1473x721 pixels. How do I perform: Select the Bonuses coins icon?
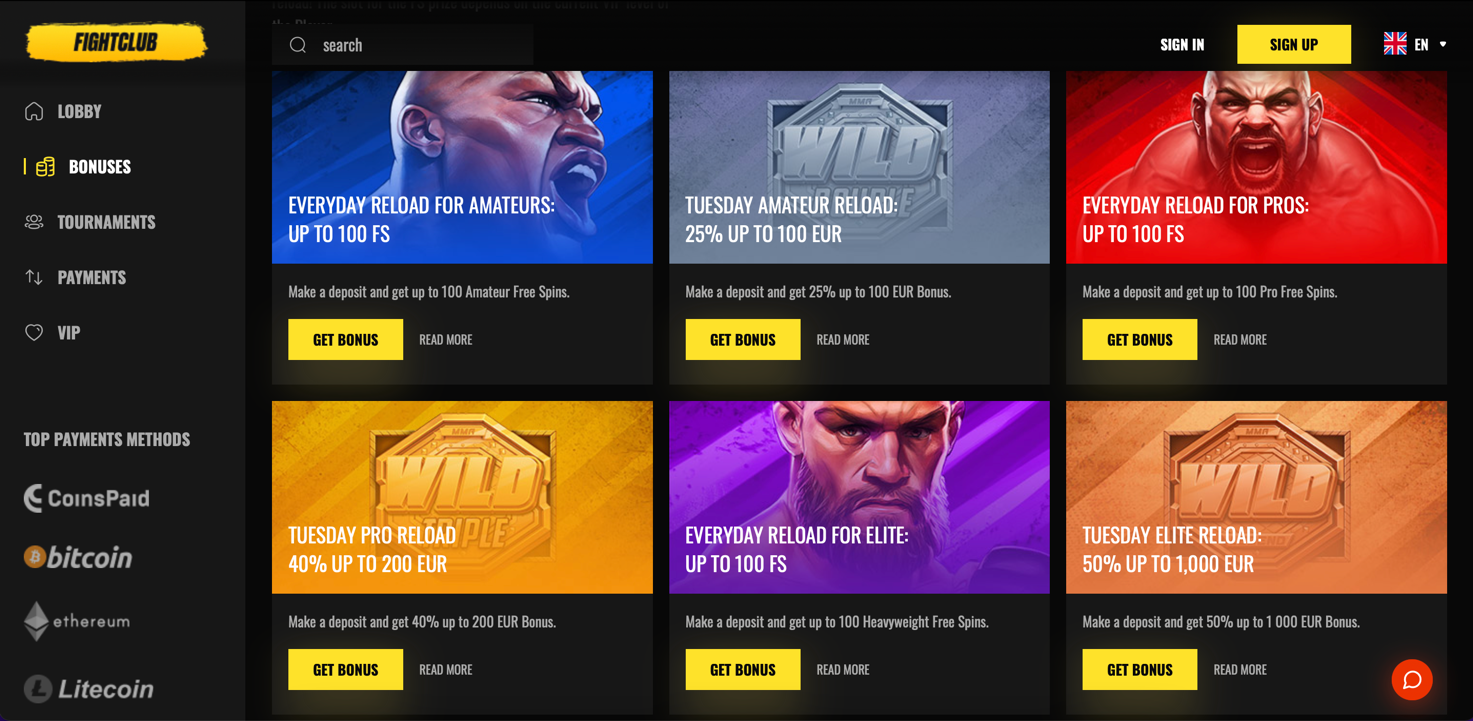pos(45,167)
